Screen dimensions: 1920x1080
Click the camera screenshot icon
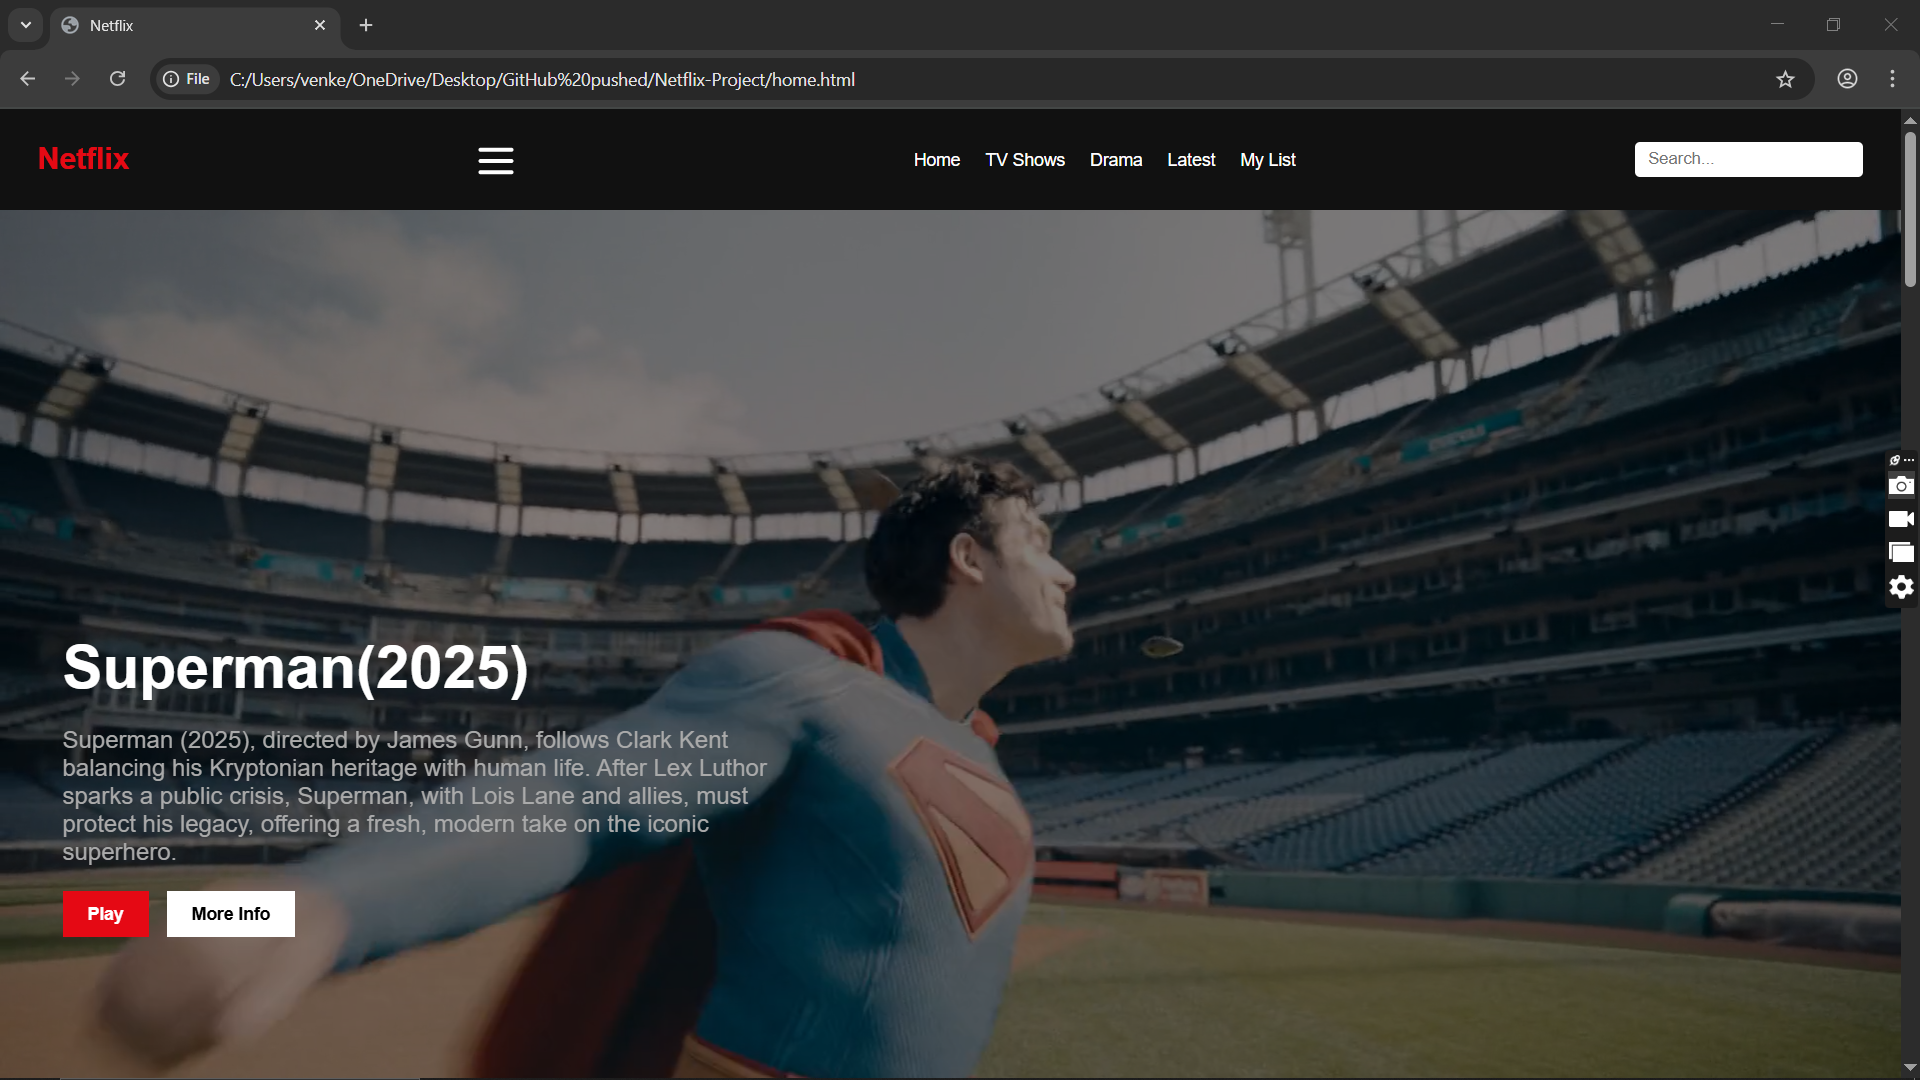[1901, 486]
